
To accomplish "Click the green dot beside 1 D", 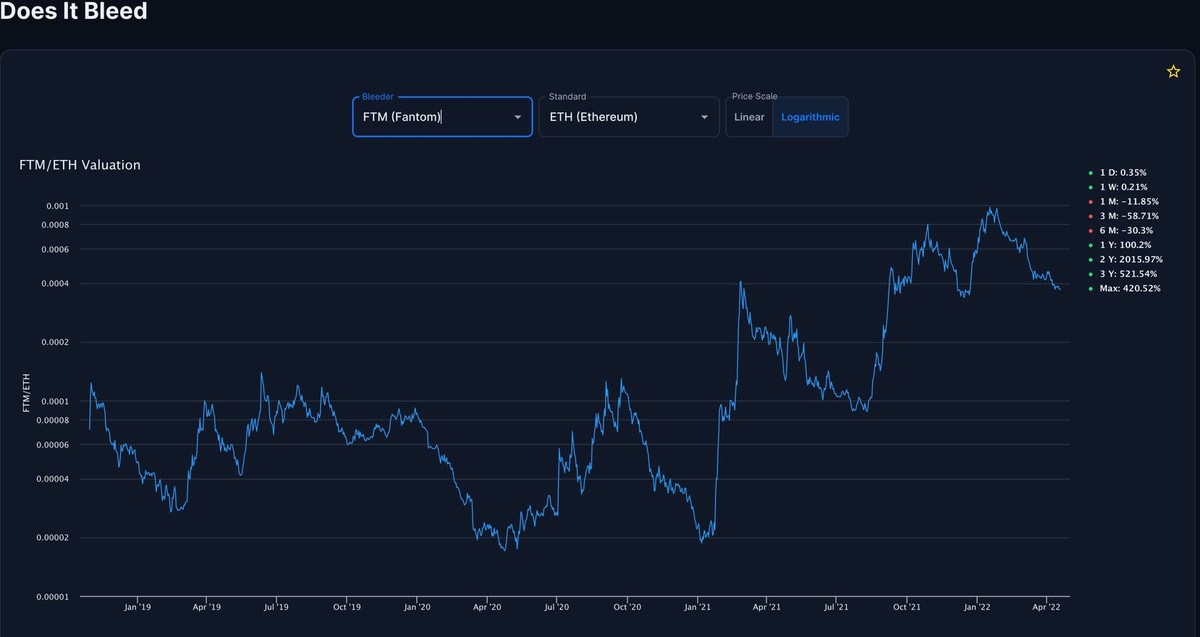I will click(1091, 173).
